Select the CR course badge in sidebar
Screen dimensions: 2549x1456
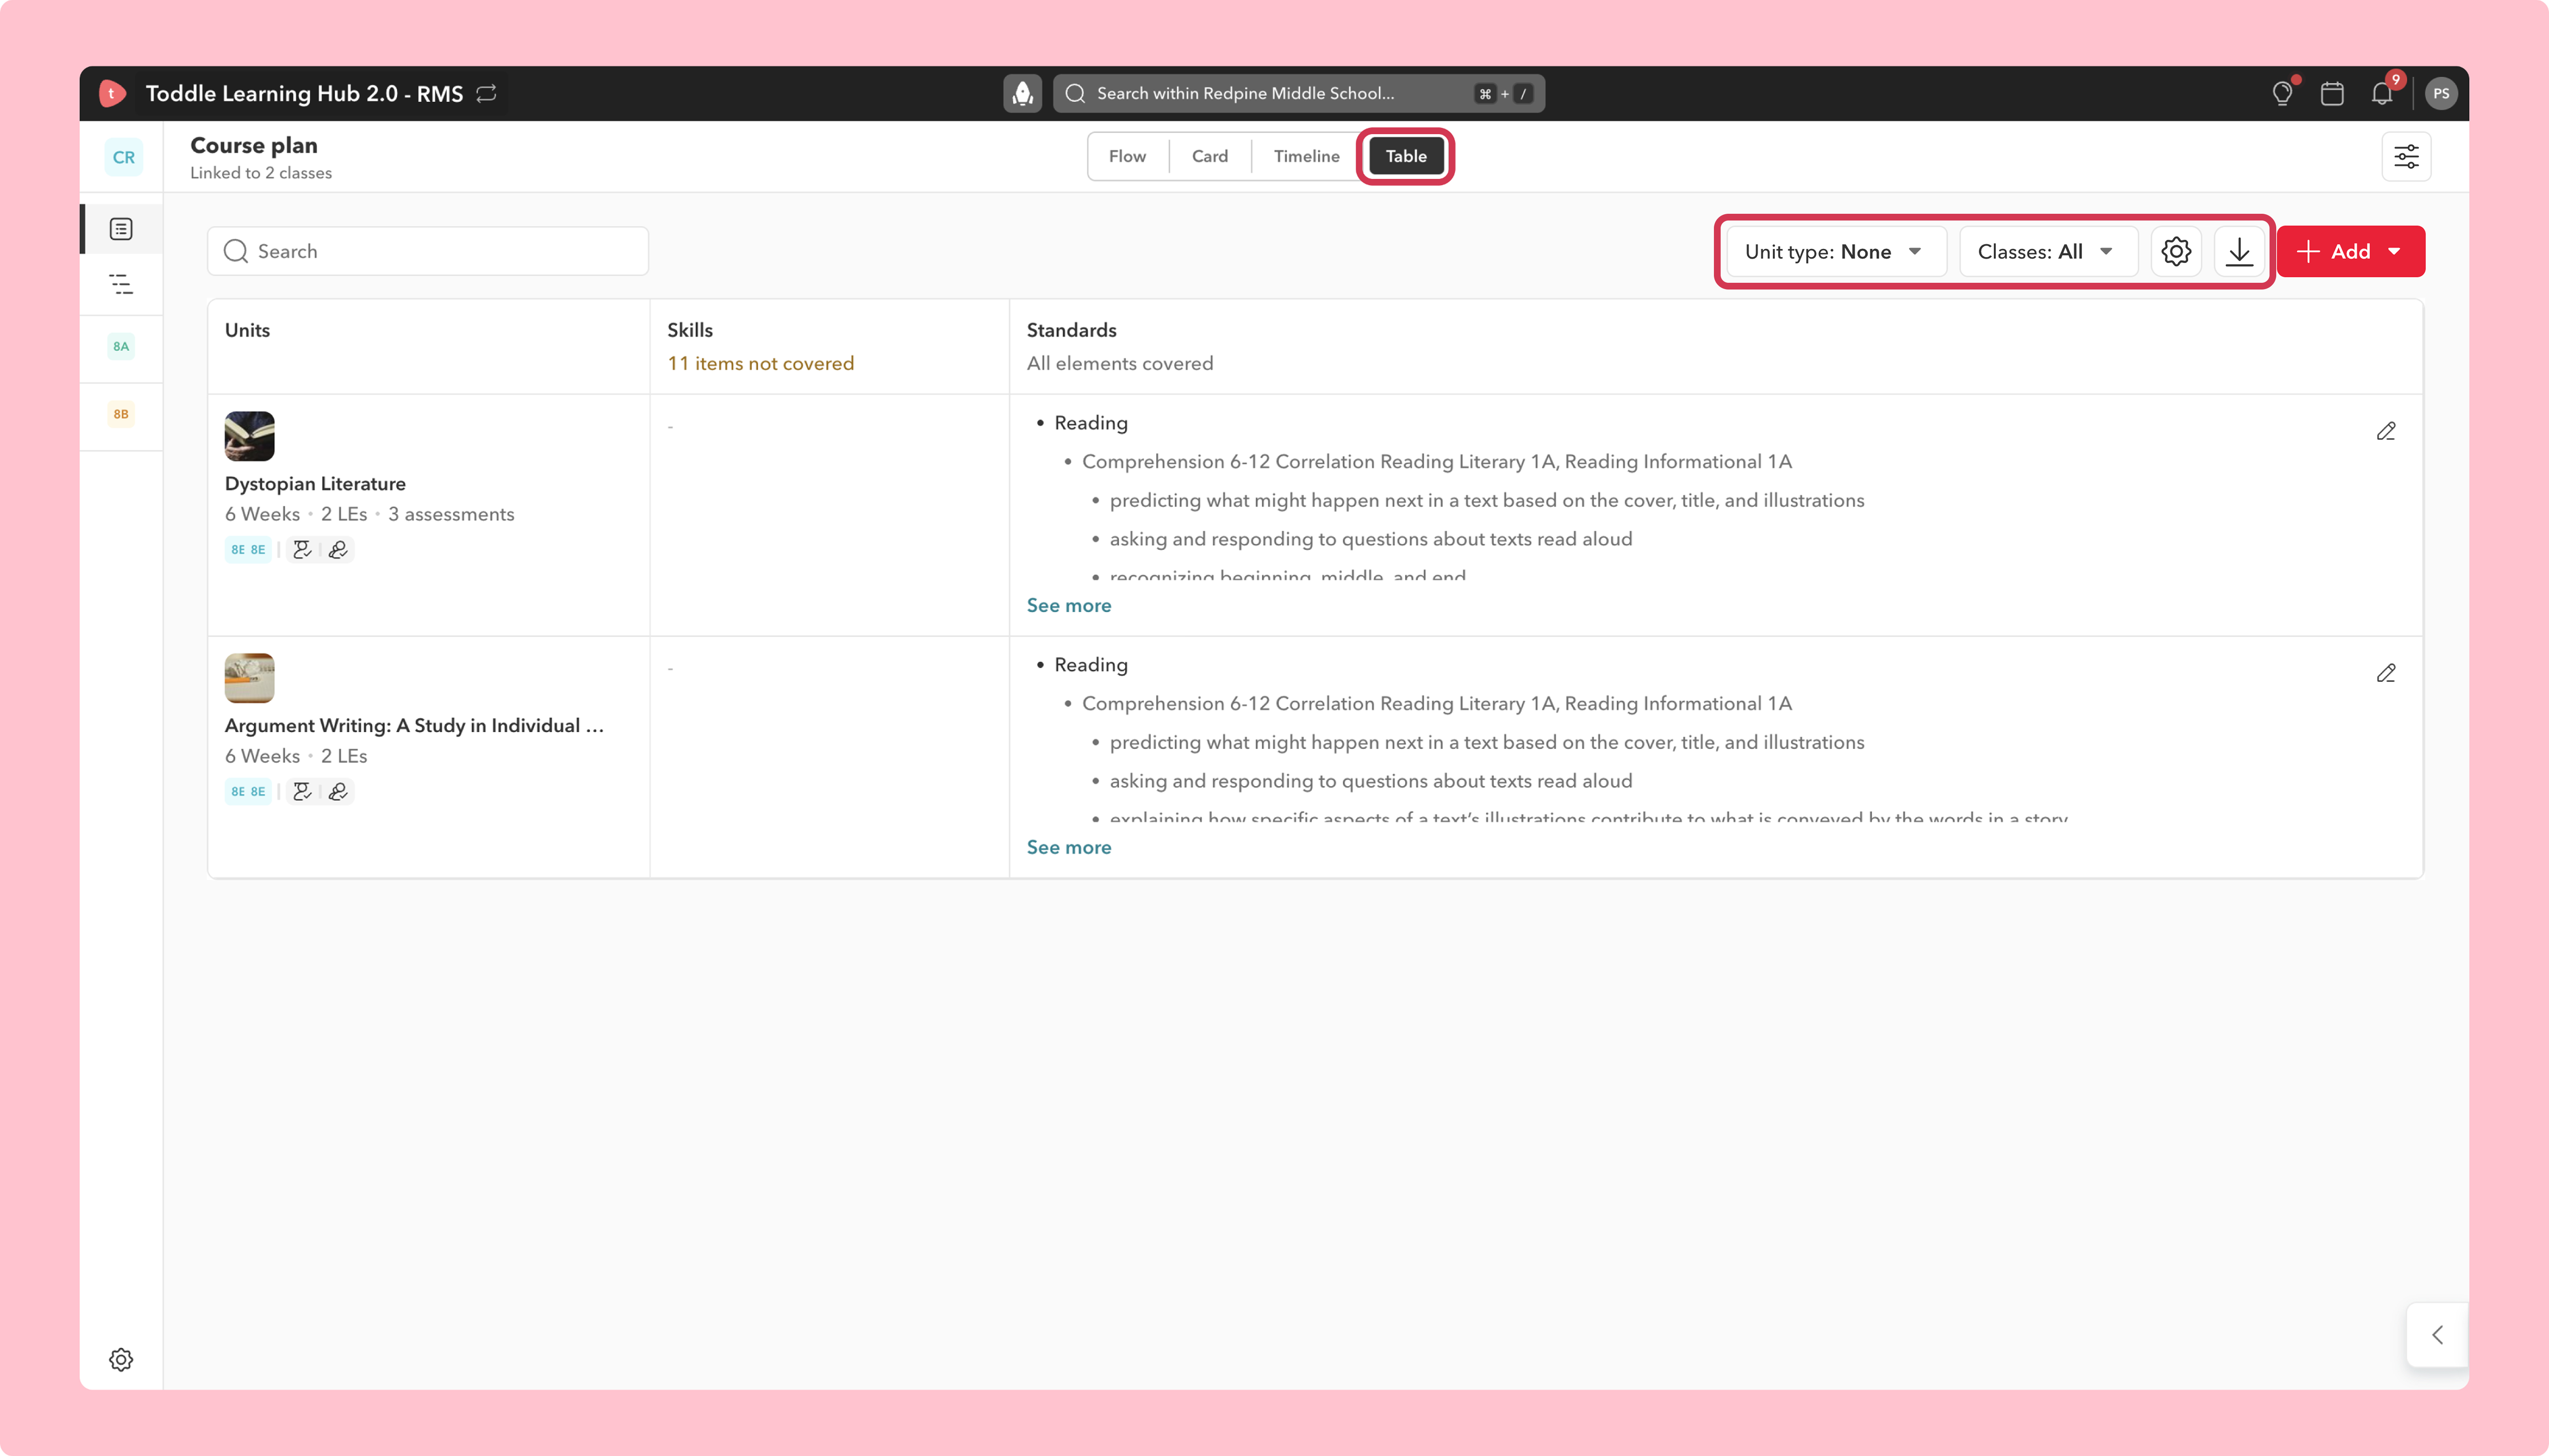click(124, 157)
